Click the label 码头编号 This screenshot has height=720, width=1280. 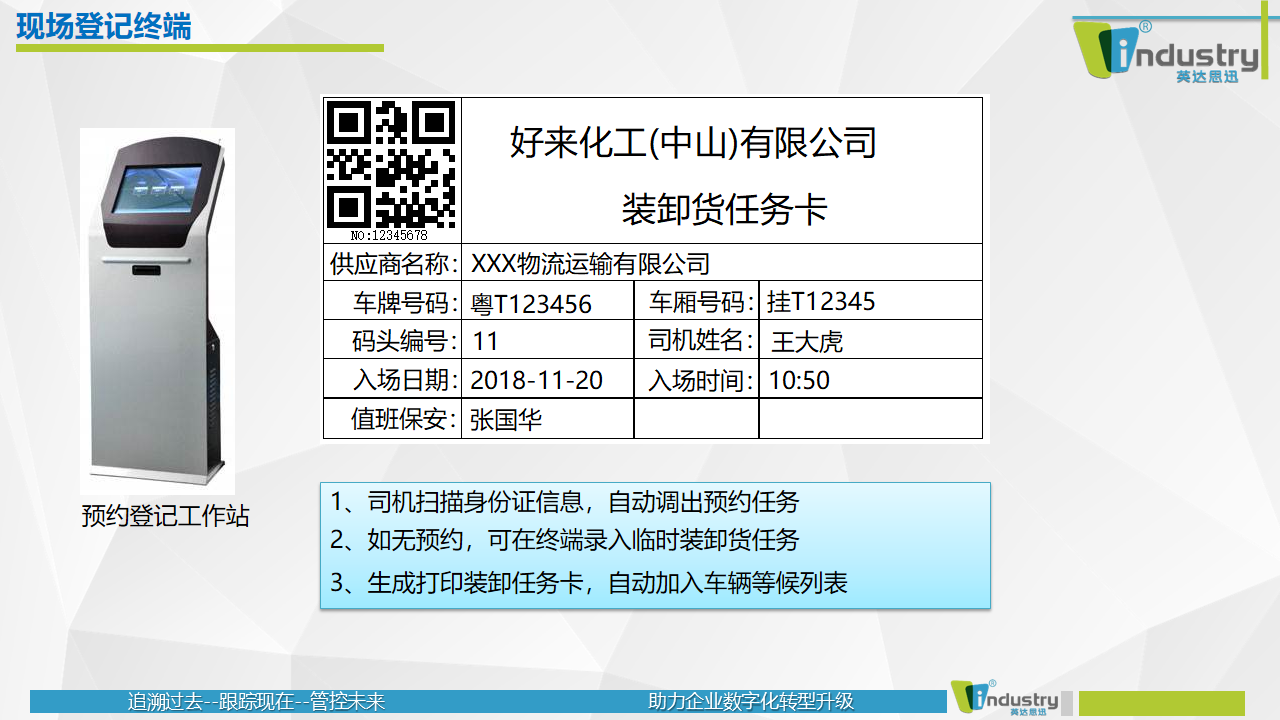[x=405, y=341]
